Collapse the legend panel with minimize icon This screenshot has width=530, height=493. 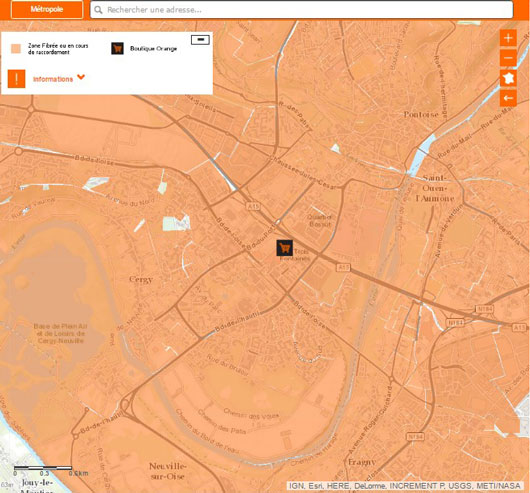tap(200, 40)
